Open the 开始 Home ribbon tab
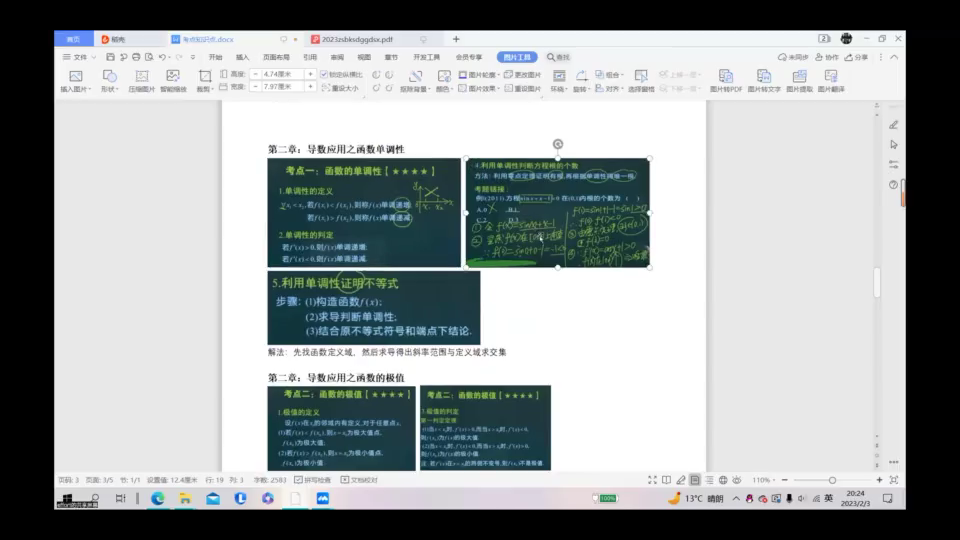Viewport: 960px width, 540px height. [x=216, y=57]
